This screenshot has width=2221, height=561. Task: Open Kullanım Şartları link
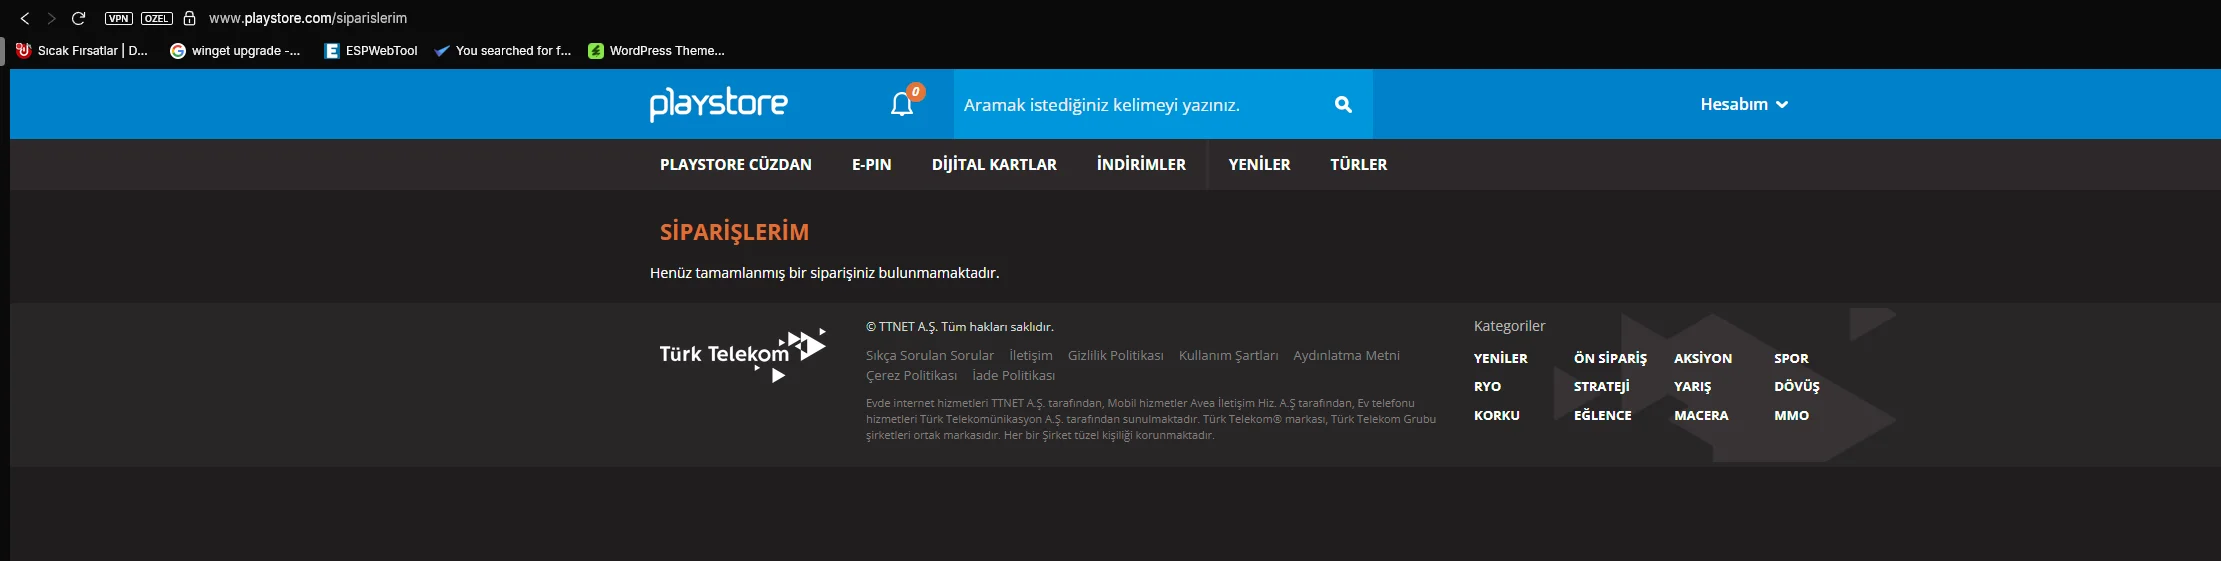coord(1228,355)
